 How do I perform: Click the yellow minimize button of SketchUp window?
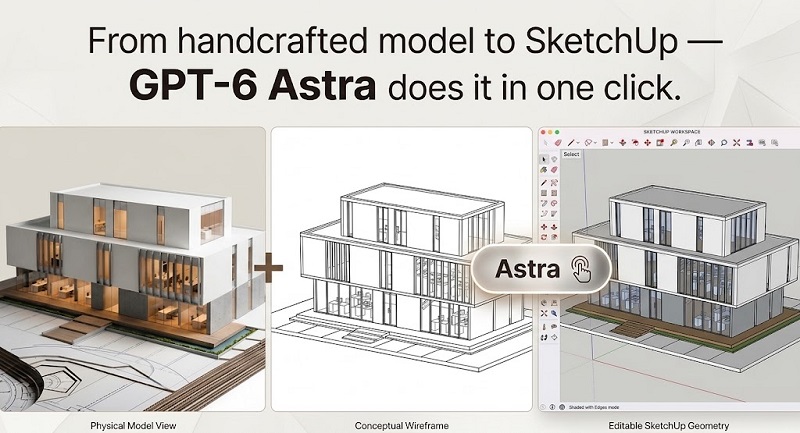click(550, 132)
